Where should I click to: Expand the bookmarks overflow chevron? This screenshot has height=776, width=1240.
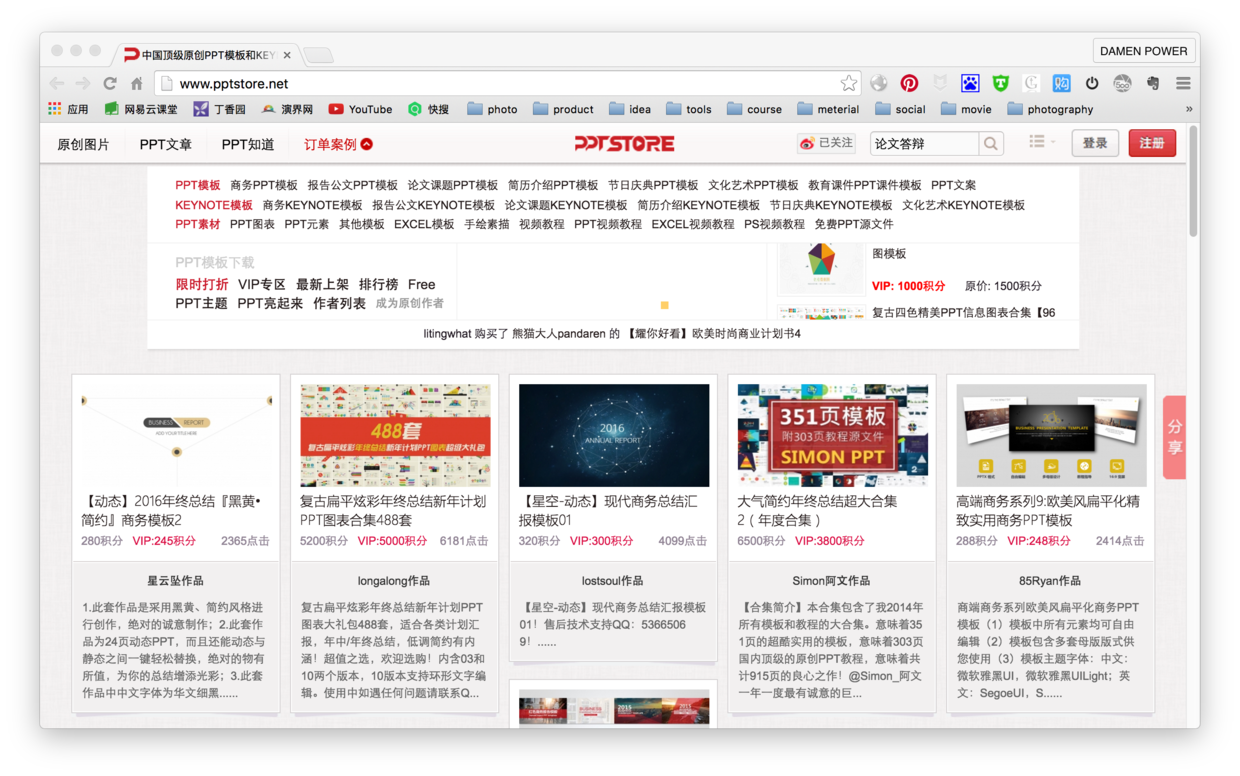pyautogui.click(x=1189, y=110)
